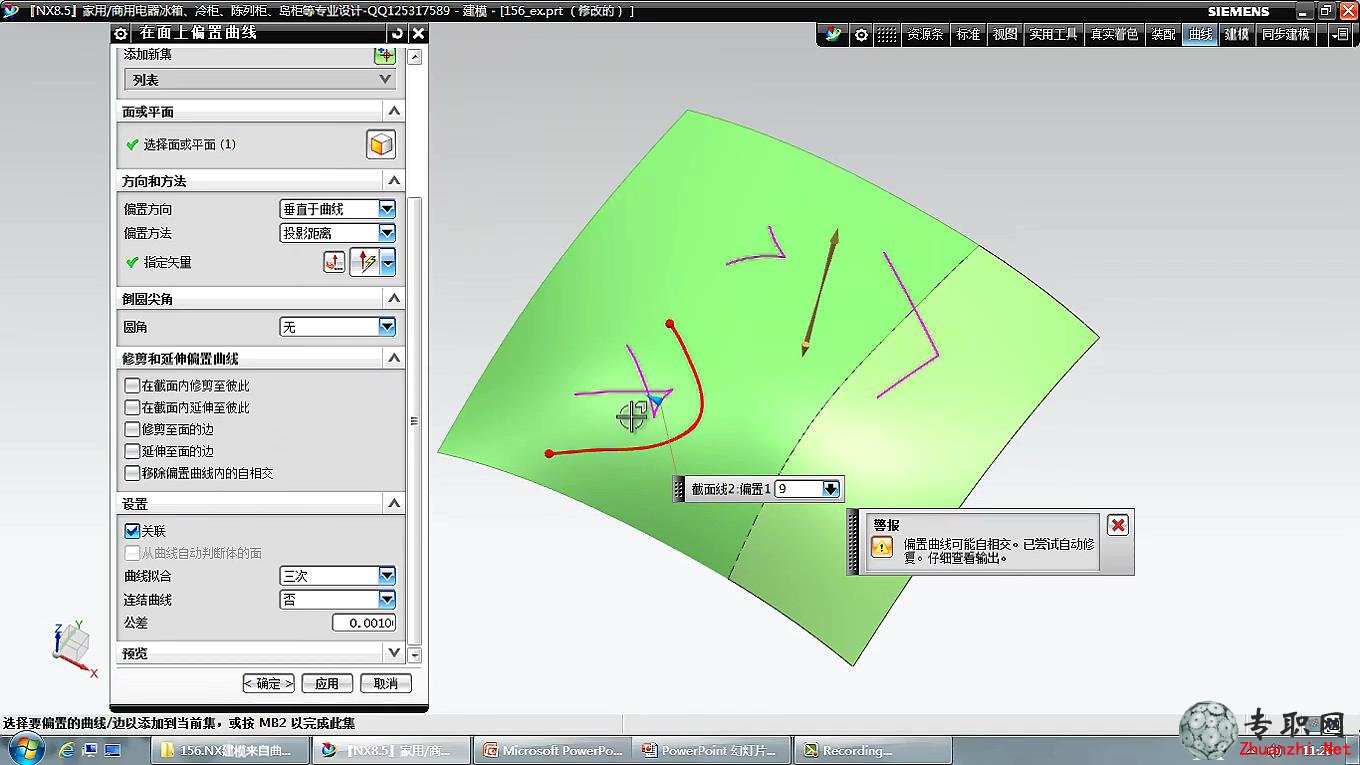
Task: Open the PowerPoint 幻灯片 taskbar item
Action: click(x=713, y=750)
